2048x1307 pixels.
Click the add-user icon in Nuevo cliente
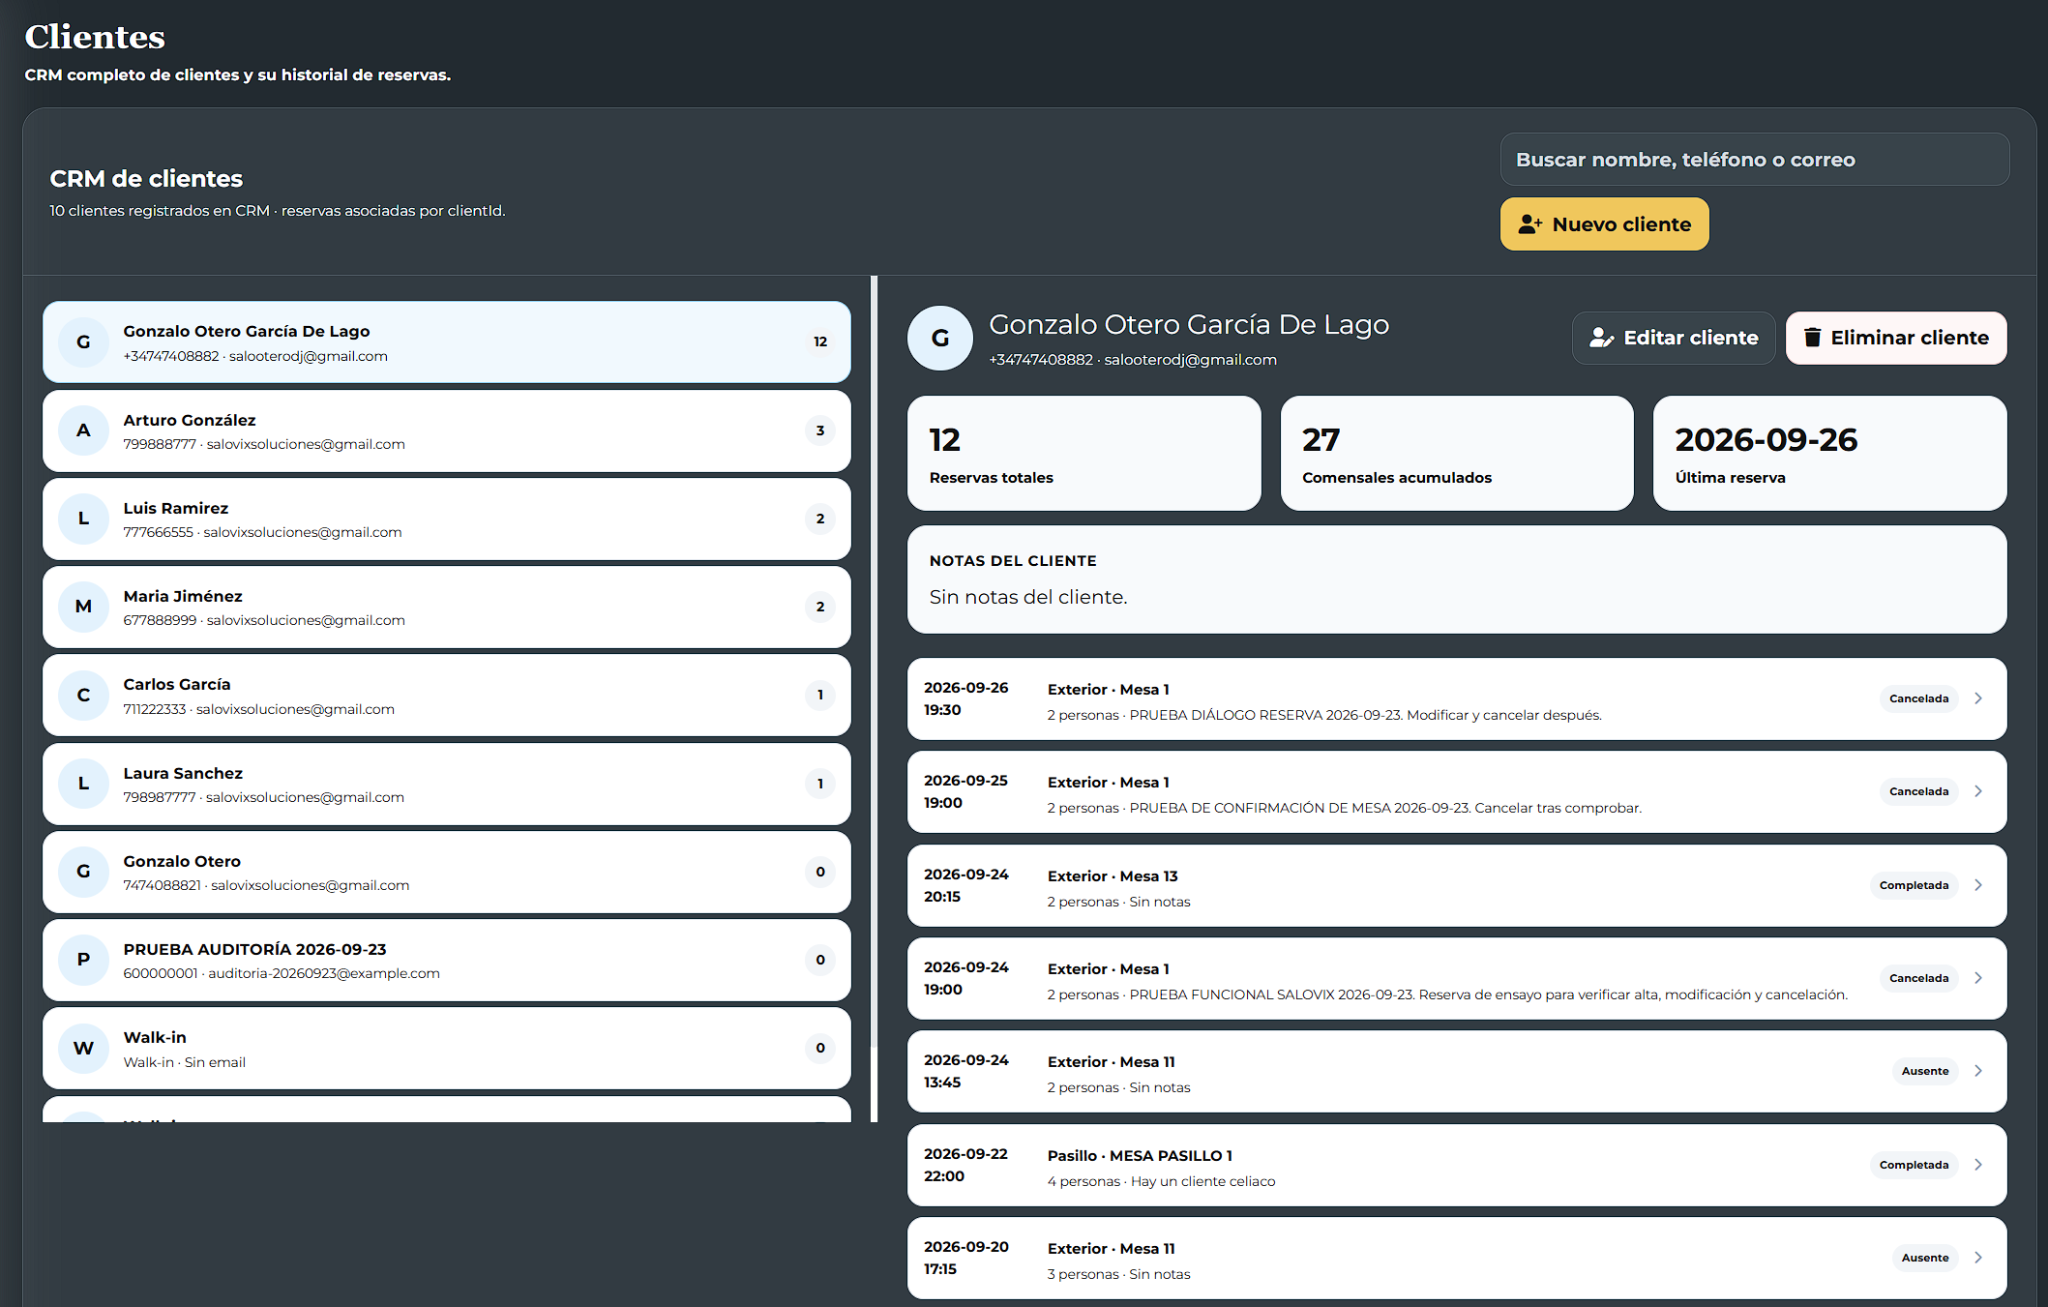1530,224
